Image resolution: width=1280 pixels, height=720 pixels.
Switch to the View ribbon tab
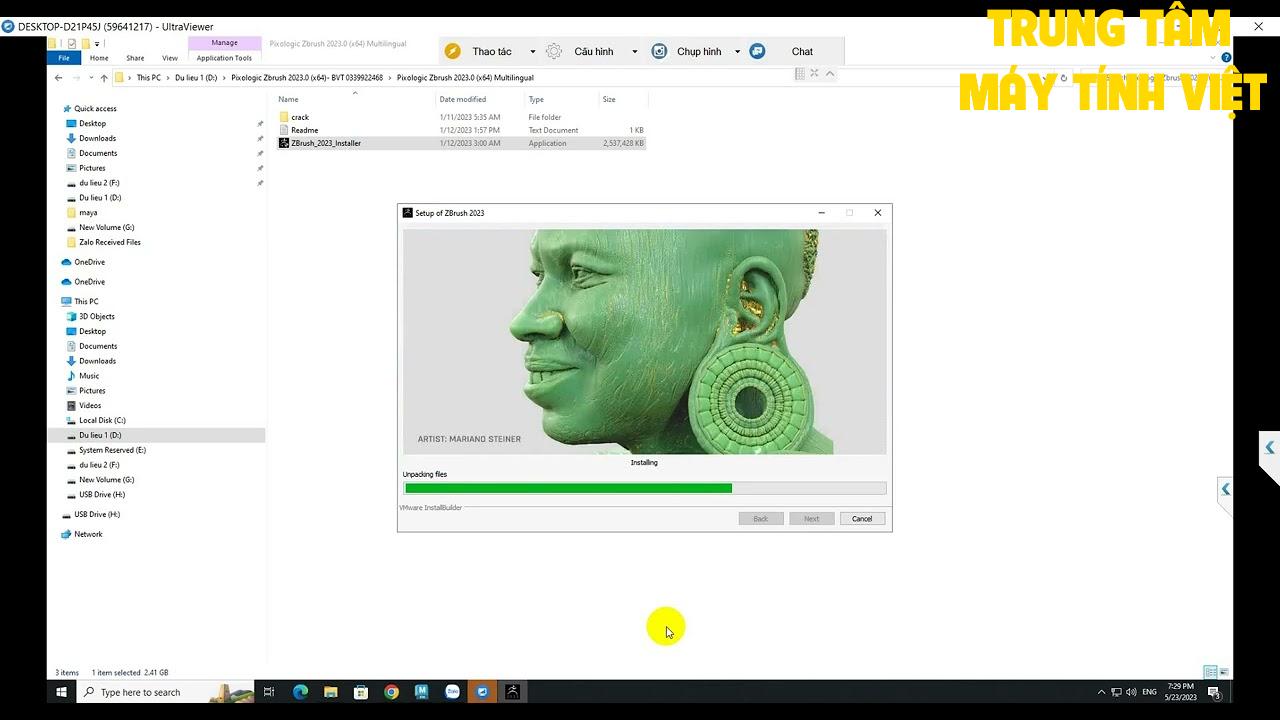click(170, 58)
